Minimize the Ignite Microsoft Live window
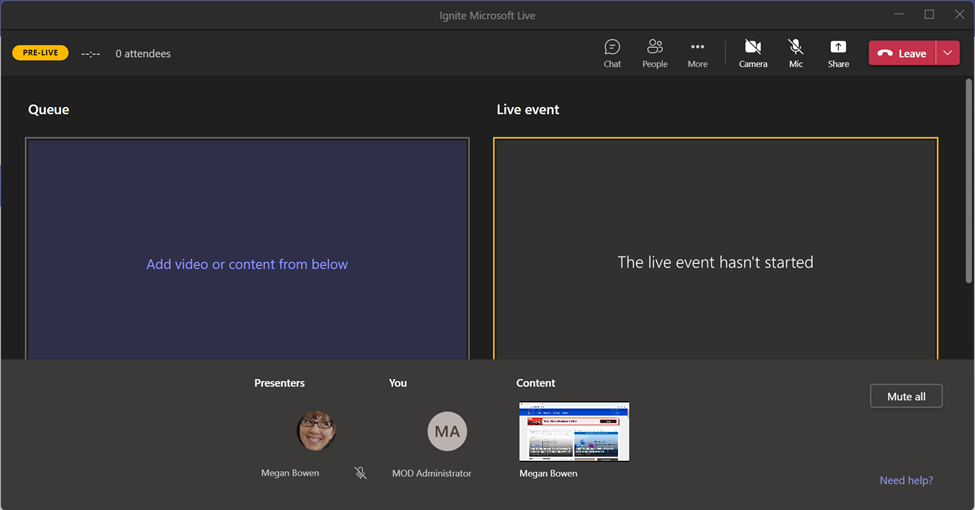The height and width of the screenshot is (510, 975). click(x=899, y=14)
